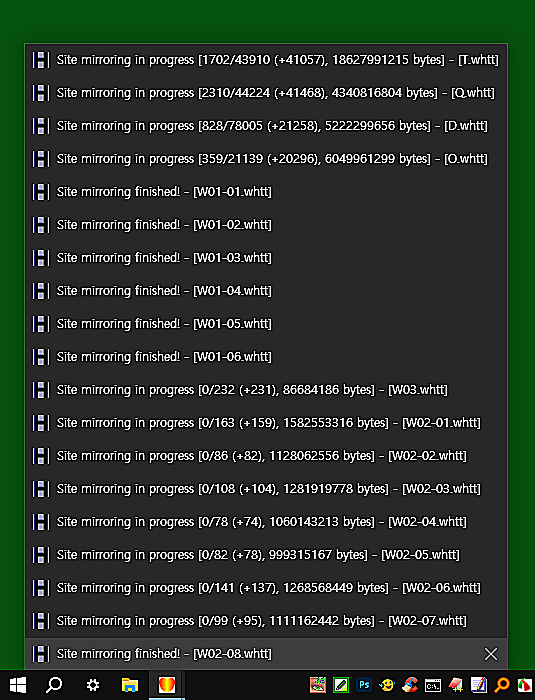Click the window icon beside W01-04.whtt
The width and height of the screenshot is (535, 700).
41,291
